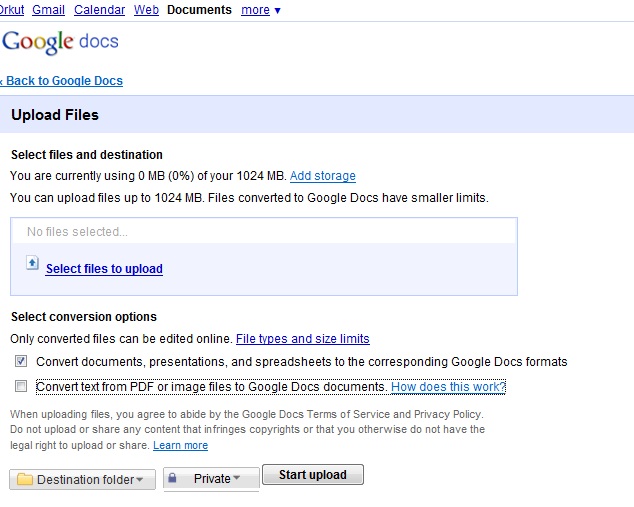Screen dimensions: 634x507
Task: Click the Add storage link
Action: [323, 176]
